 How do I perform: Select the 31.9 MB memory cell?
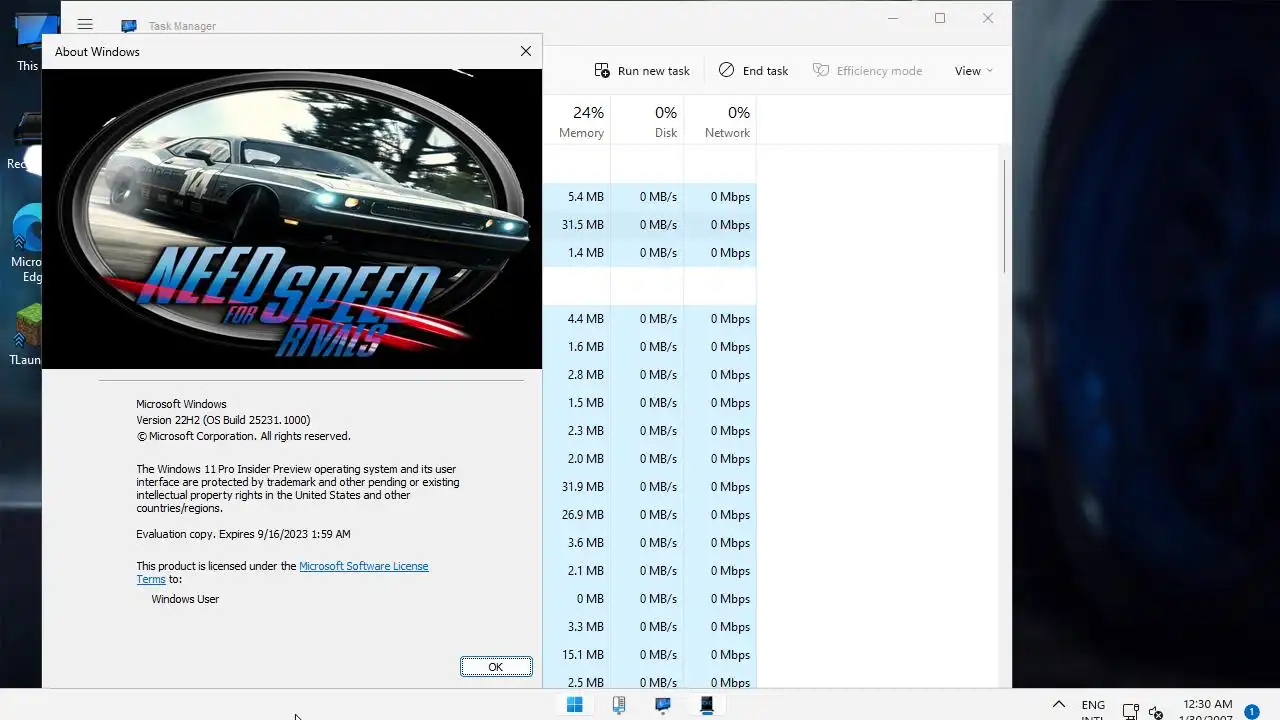tap(577, 487)
